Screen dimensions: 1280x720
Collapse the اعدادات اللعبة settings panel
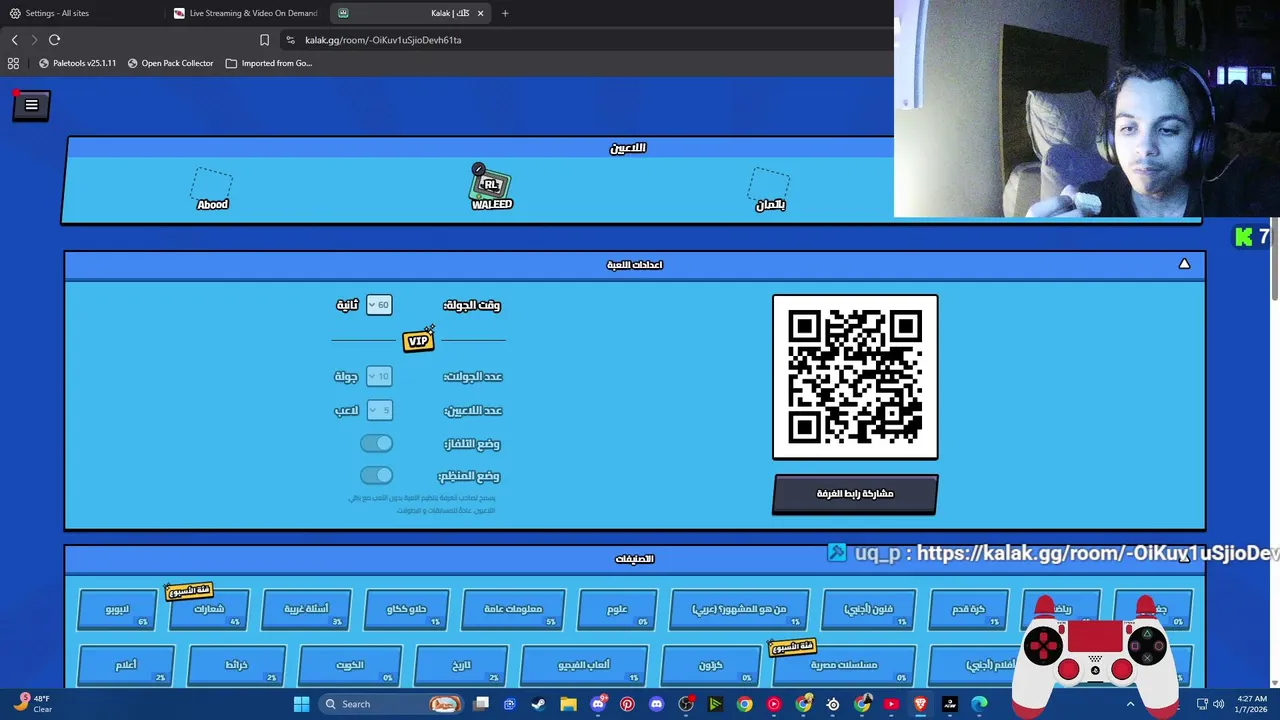click(1184, 264)
